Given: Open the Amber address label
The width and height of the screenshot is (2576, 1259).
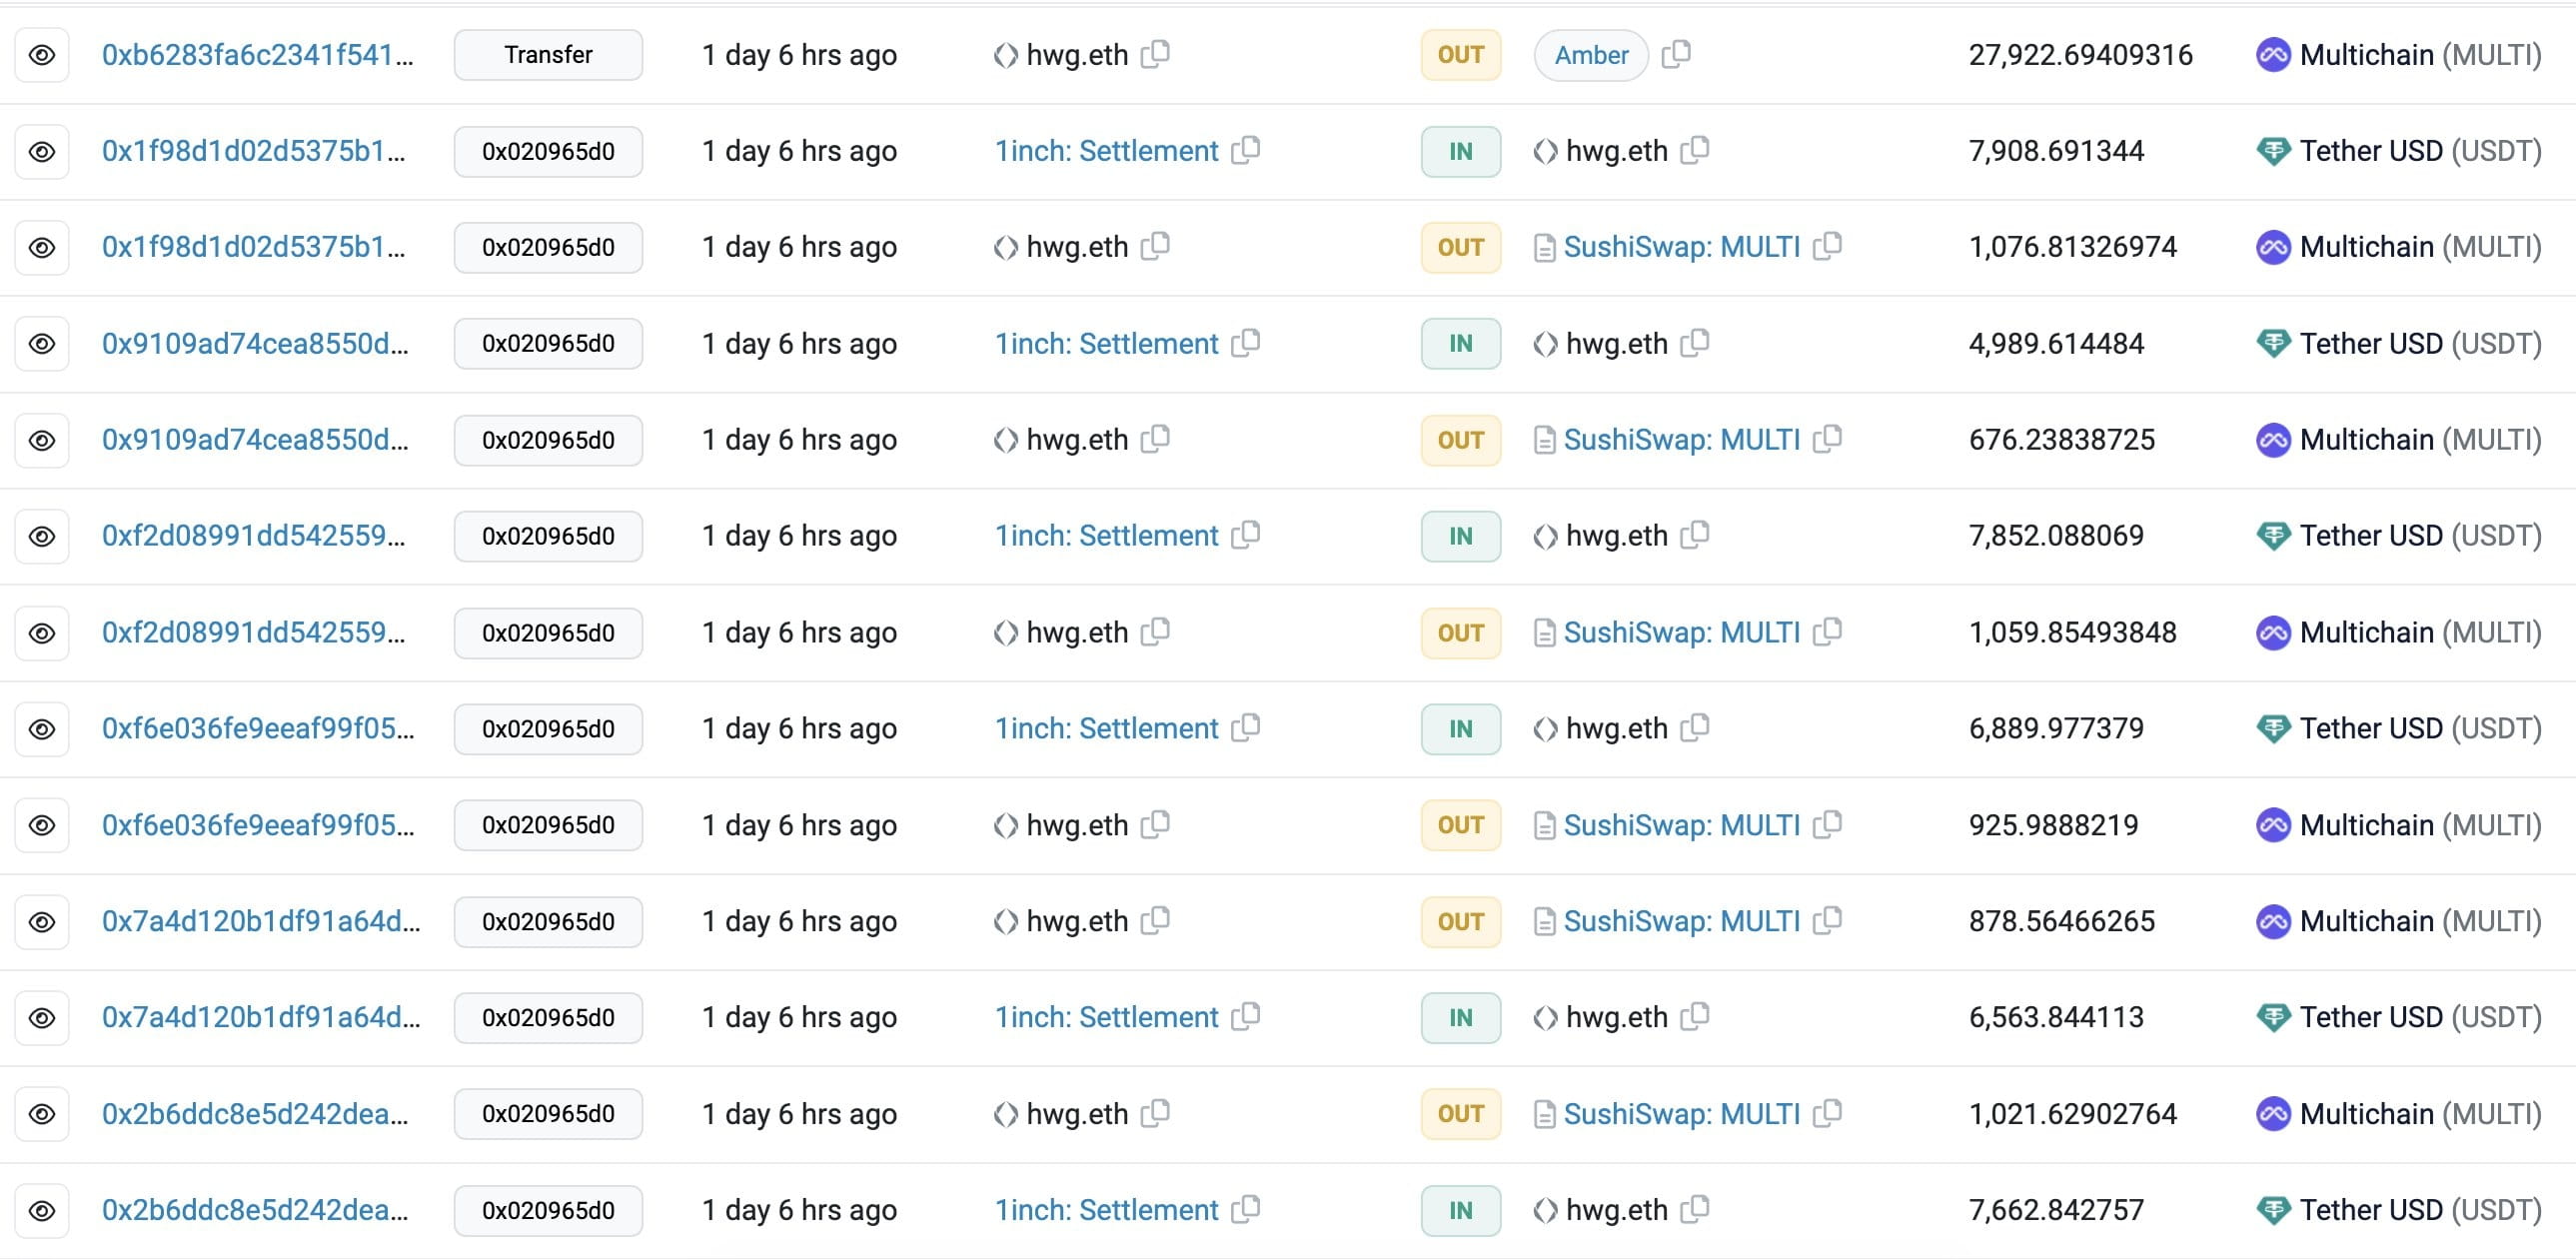Looking at the screenshot, I should (x=1591, y=55).
